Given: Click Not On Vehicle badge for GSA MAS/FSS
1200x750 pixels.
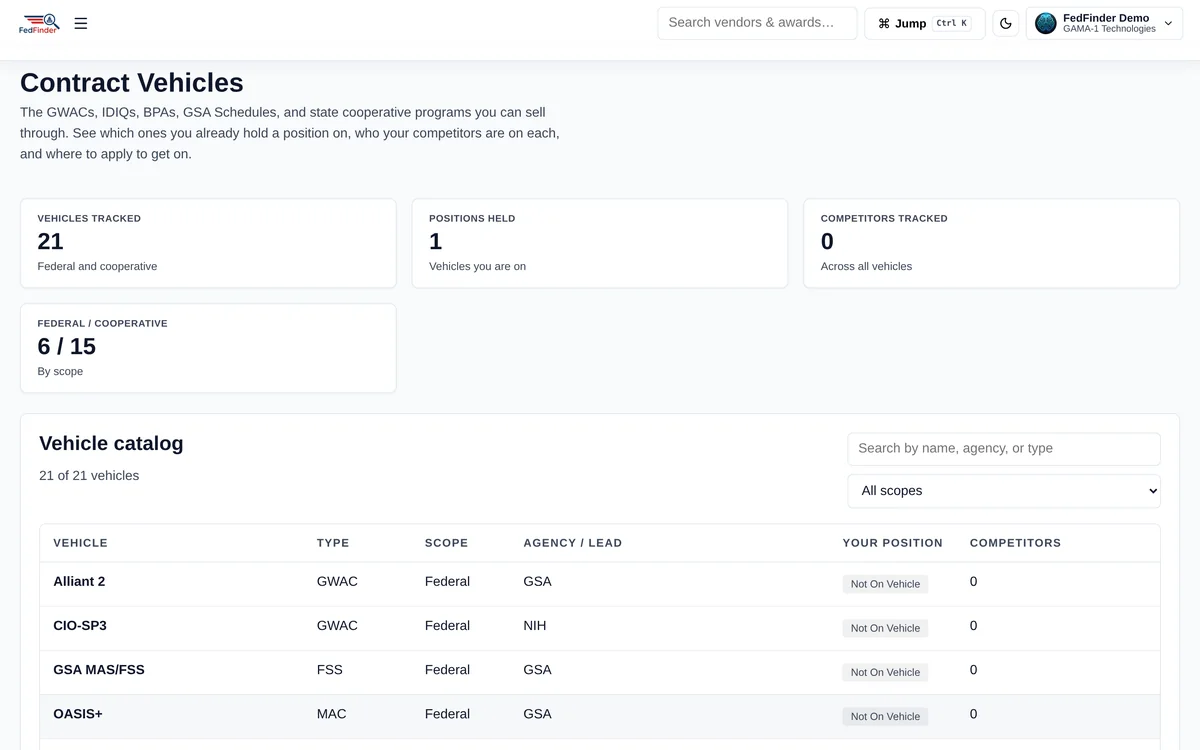Looking at the screenshot, I should tap(885, 672).
